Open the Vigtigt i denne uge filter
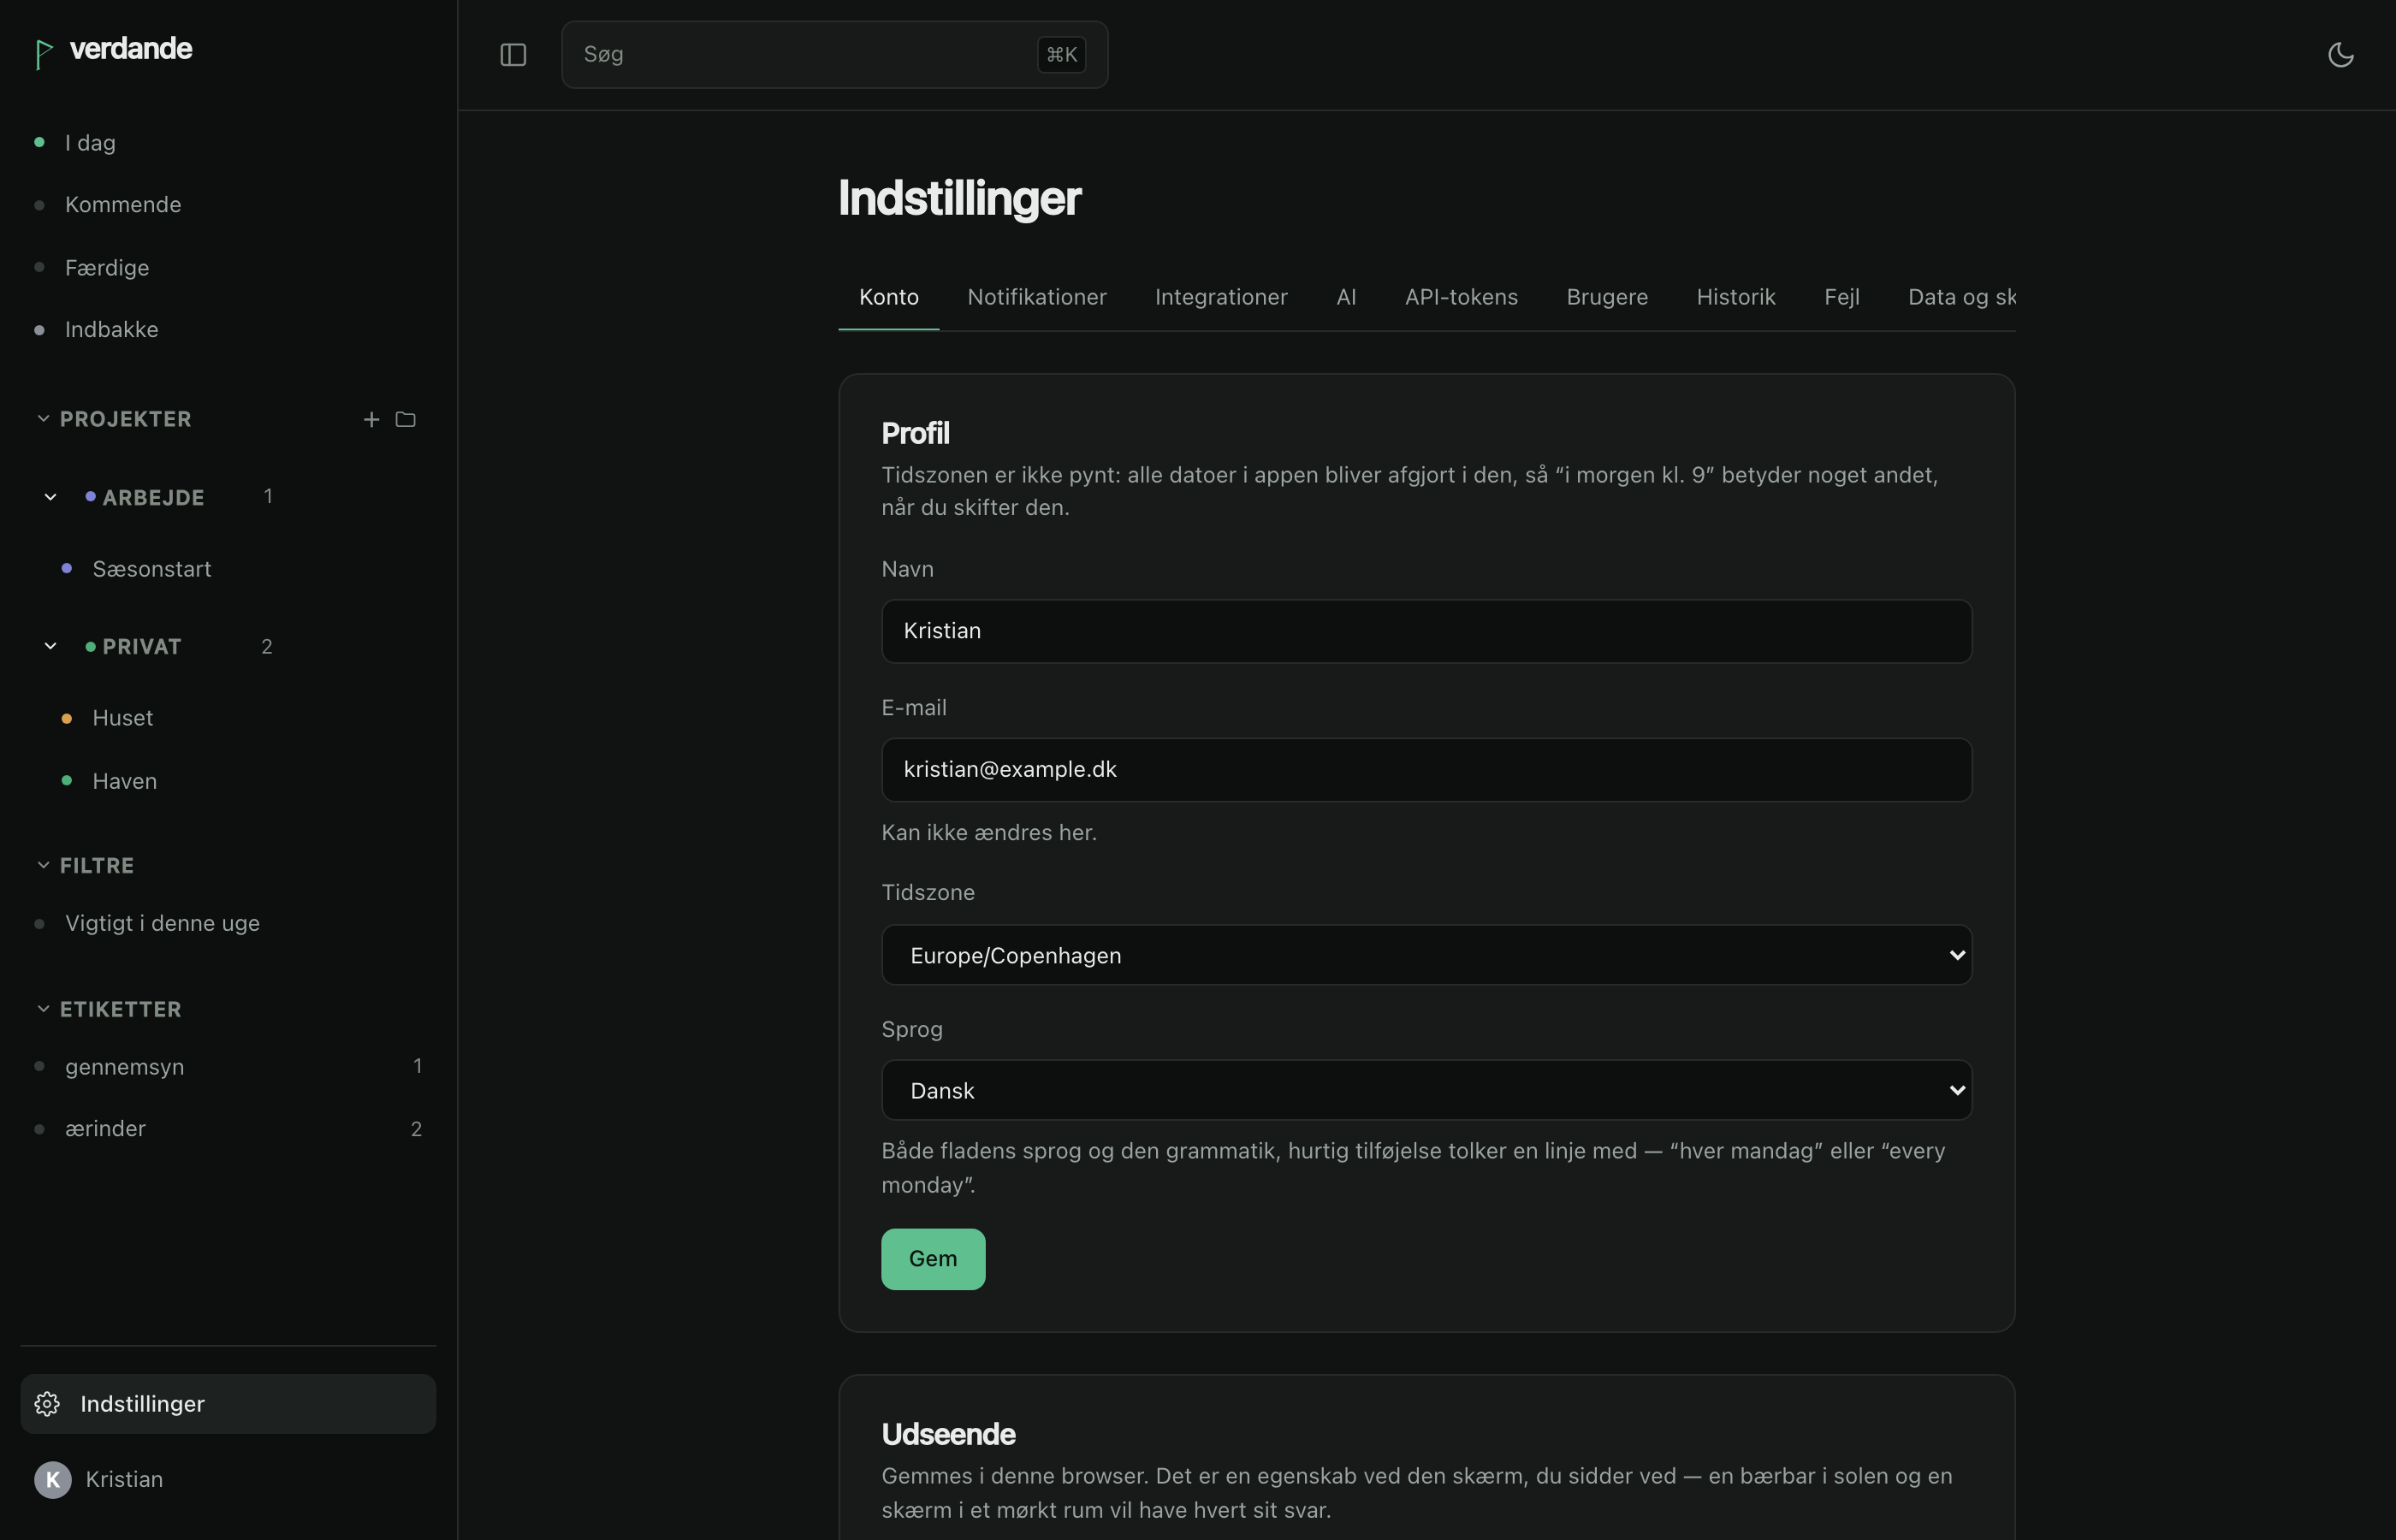The height and width of the screenshot is (1540, 2396). point(228,923)
